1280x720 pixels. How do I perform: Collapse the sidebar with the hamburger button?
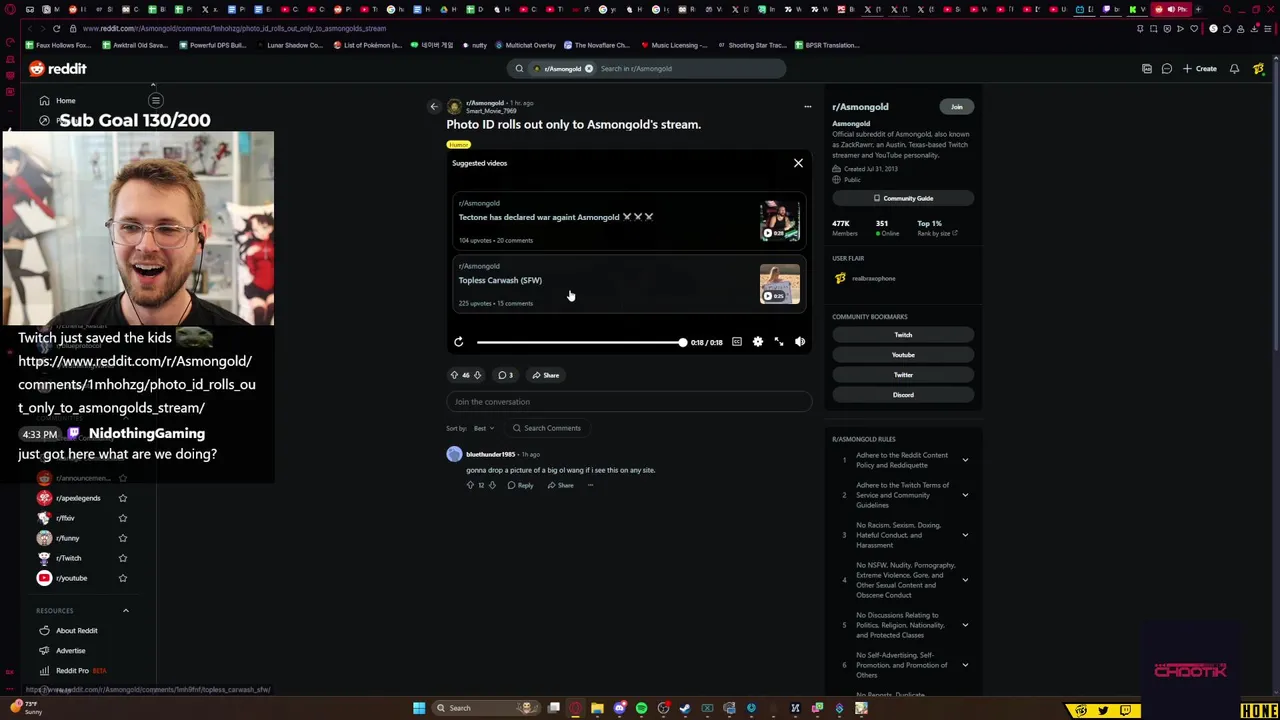[156, 101]
